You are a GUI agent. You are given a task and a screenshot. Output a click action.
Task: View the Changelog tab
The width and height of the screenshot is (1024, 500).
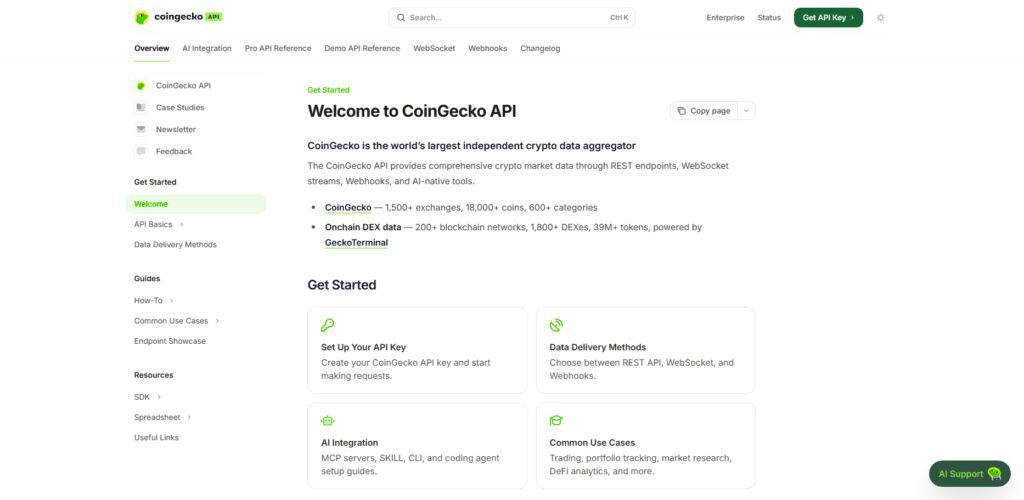(x=540, y=48)
